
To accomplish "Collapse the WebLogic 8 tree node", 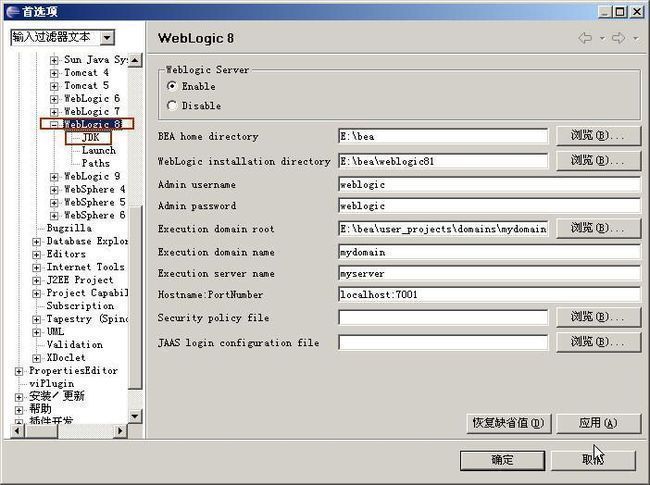I will point(54,124).
